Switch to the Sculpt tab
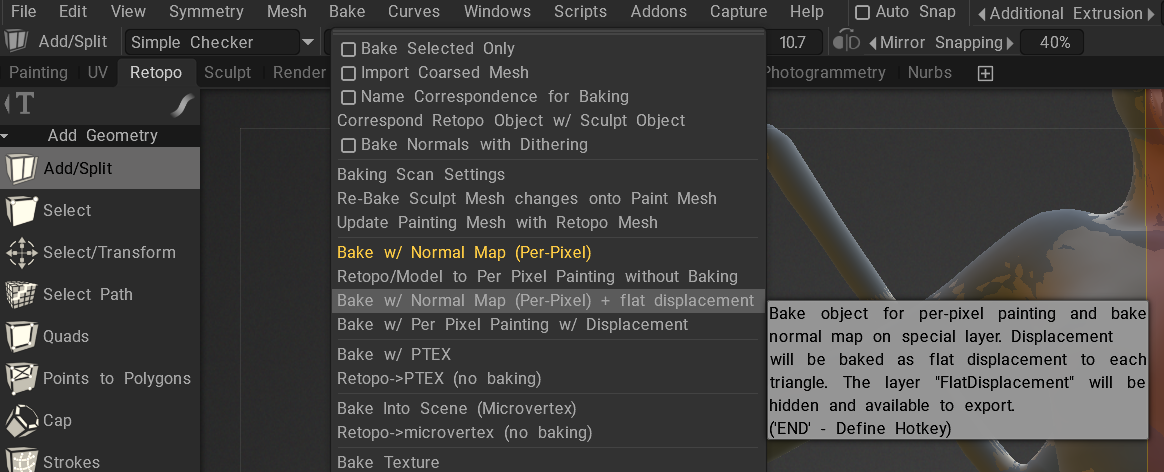 [x=227, y=73]
